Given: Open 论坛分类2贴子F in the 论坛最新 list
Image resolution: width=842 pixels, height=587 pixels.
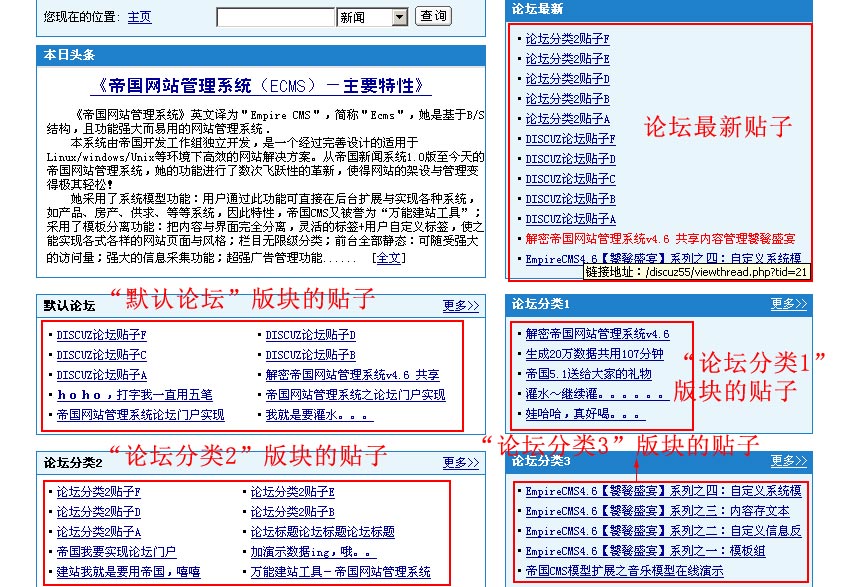Looking at the screenshot, I should 567,39.
